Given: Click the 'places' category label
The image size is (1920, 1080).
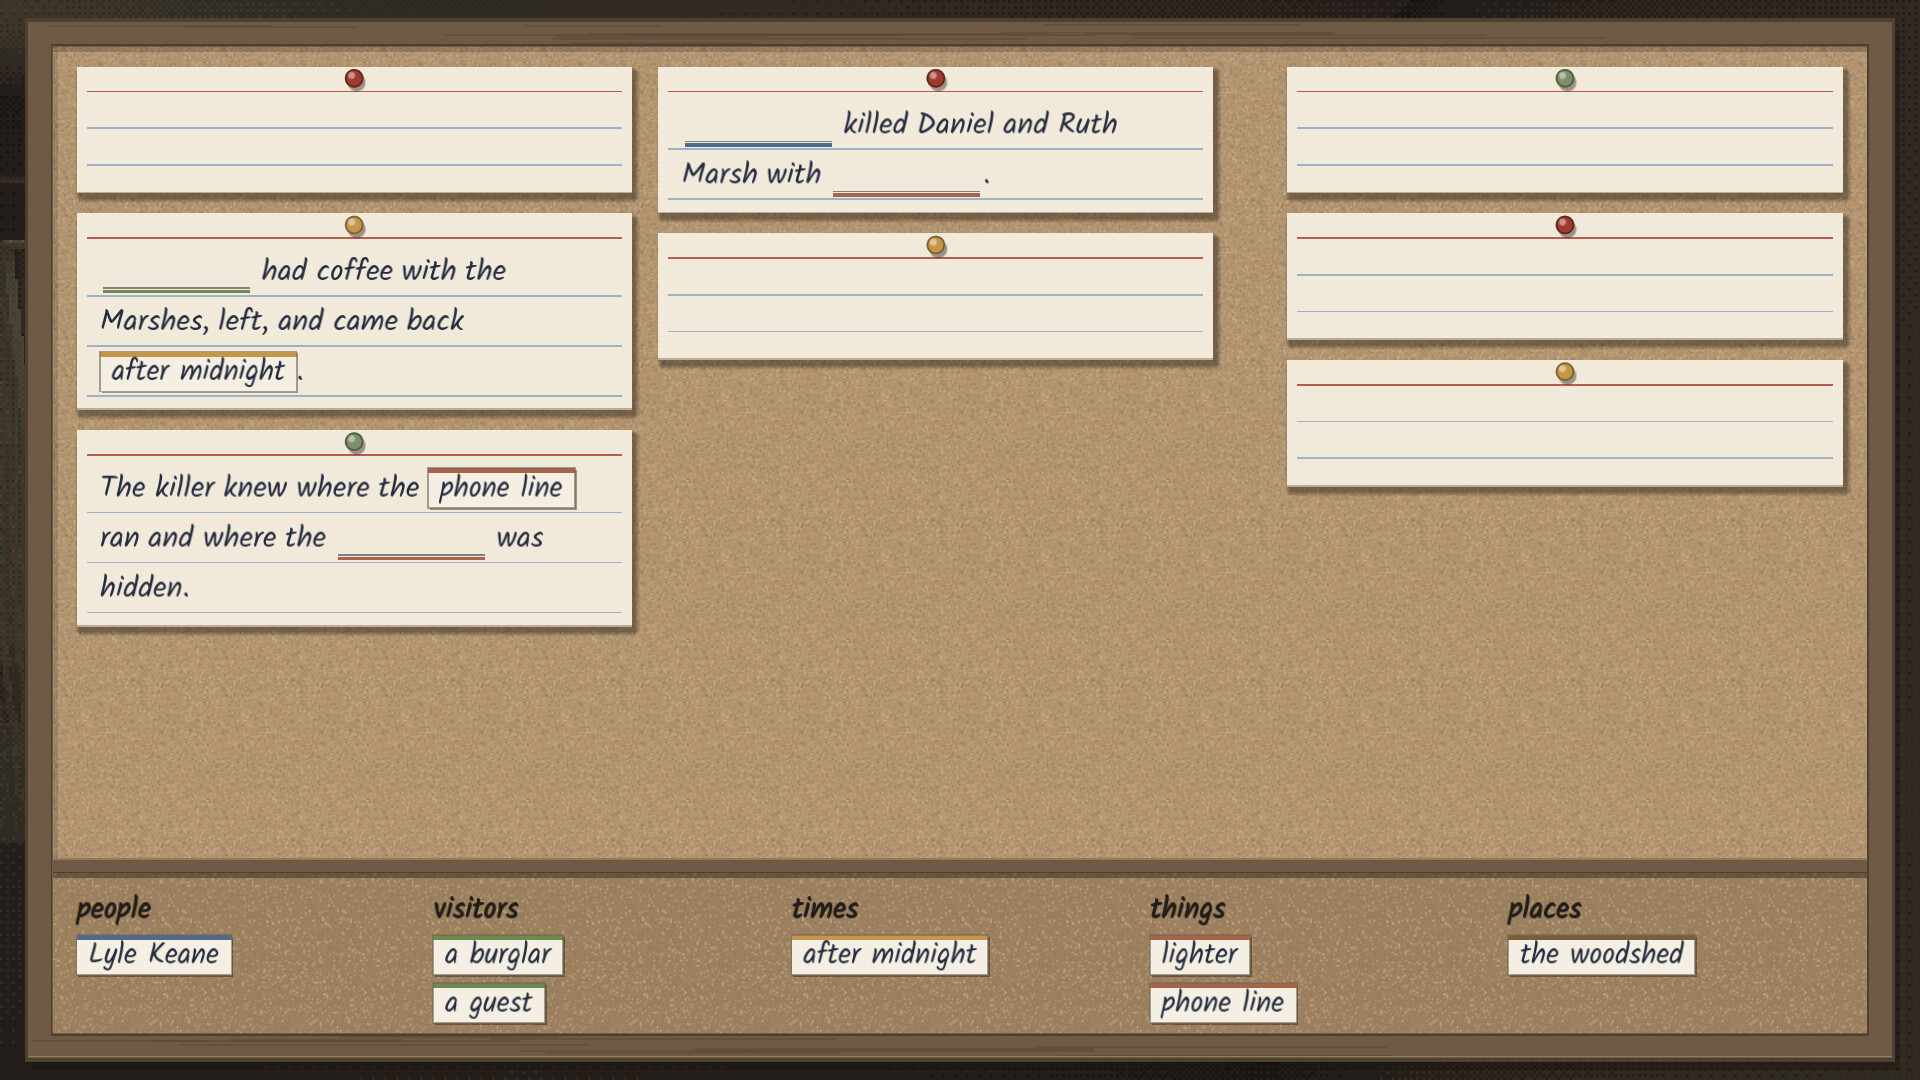Looking at the screenshot, I should [1544, 908].
